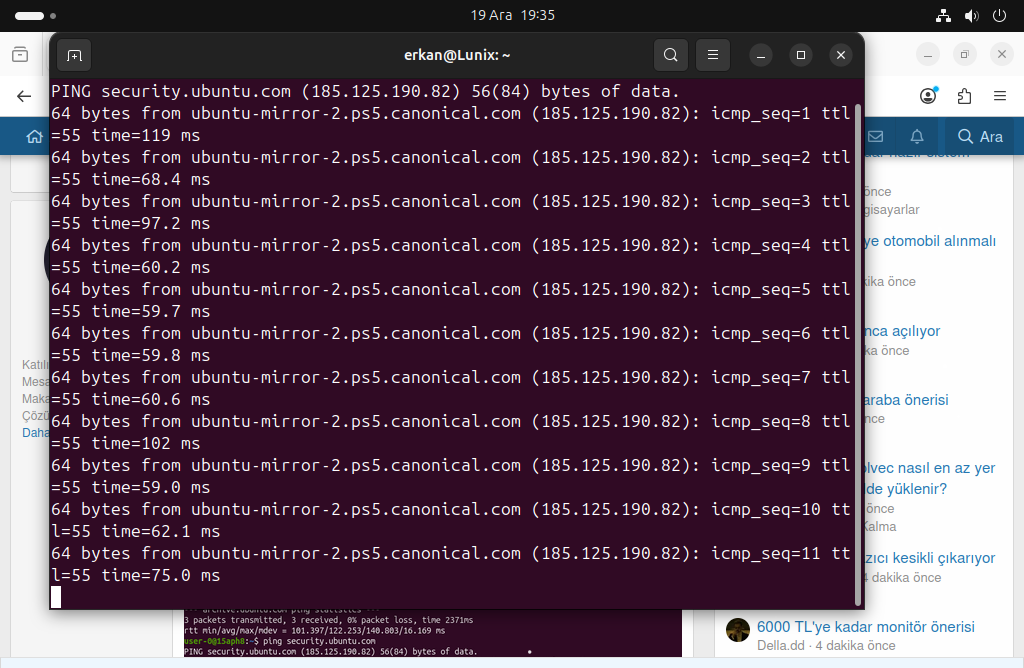The width and height of the screenshot is (1024, 668).
Task: Open the thread about otomobil alınmalı
Action: click(930, 241)
